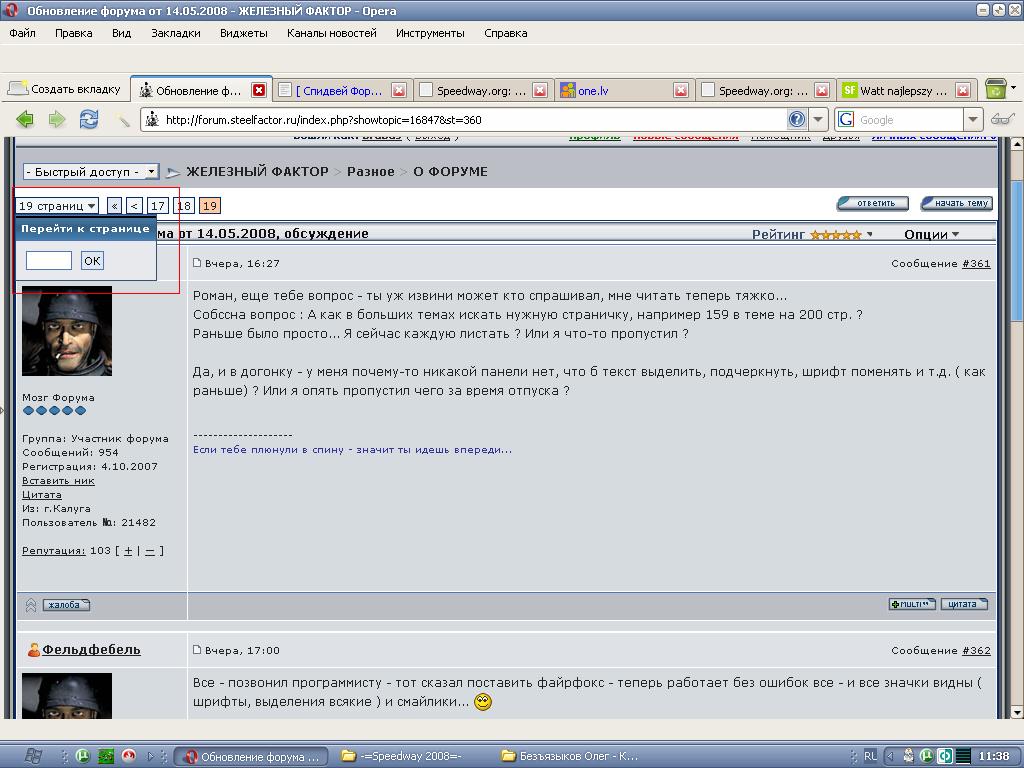This screenshot has height=768, width=1024.
Task: Open the Закладки menu
Action: [175, 33]
